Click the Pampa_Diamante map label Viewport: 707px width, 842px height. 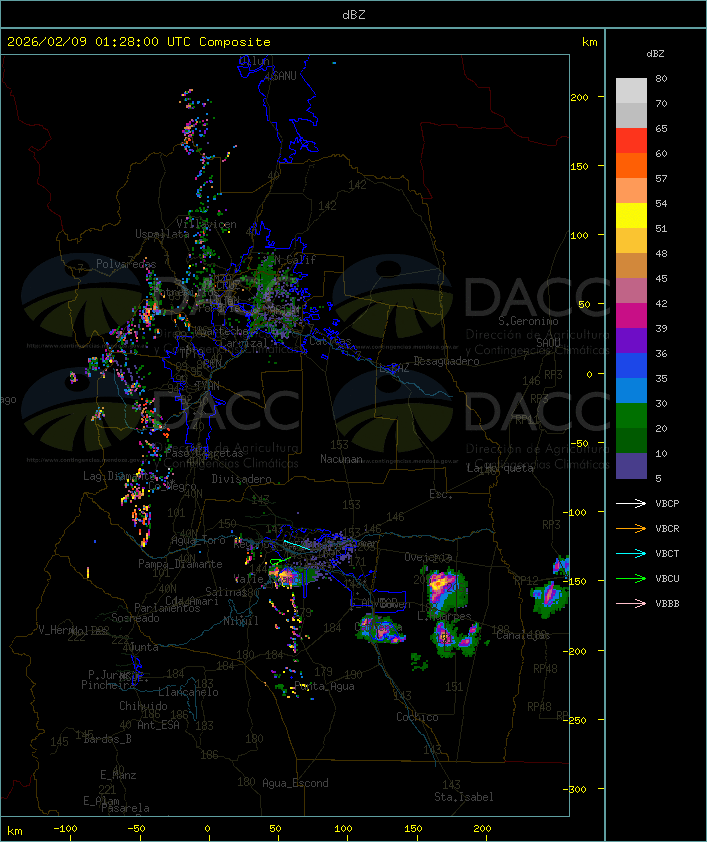pyautogui.click(x=180, y=564)
